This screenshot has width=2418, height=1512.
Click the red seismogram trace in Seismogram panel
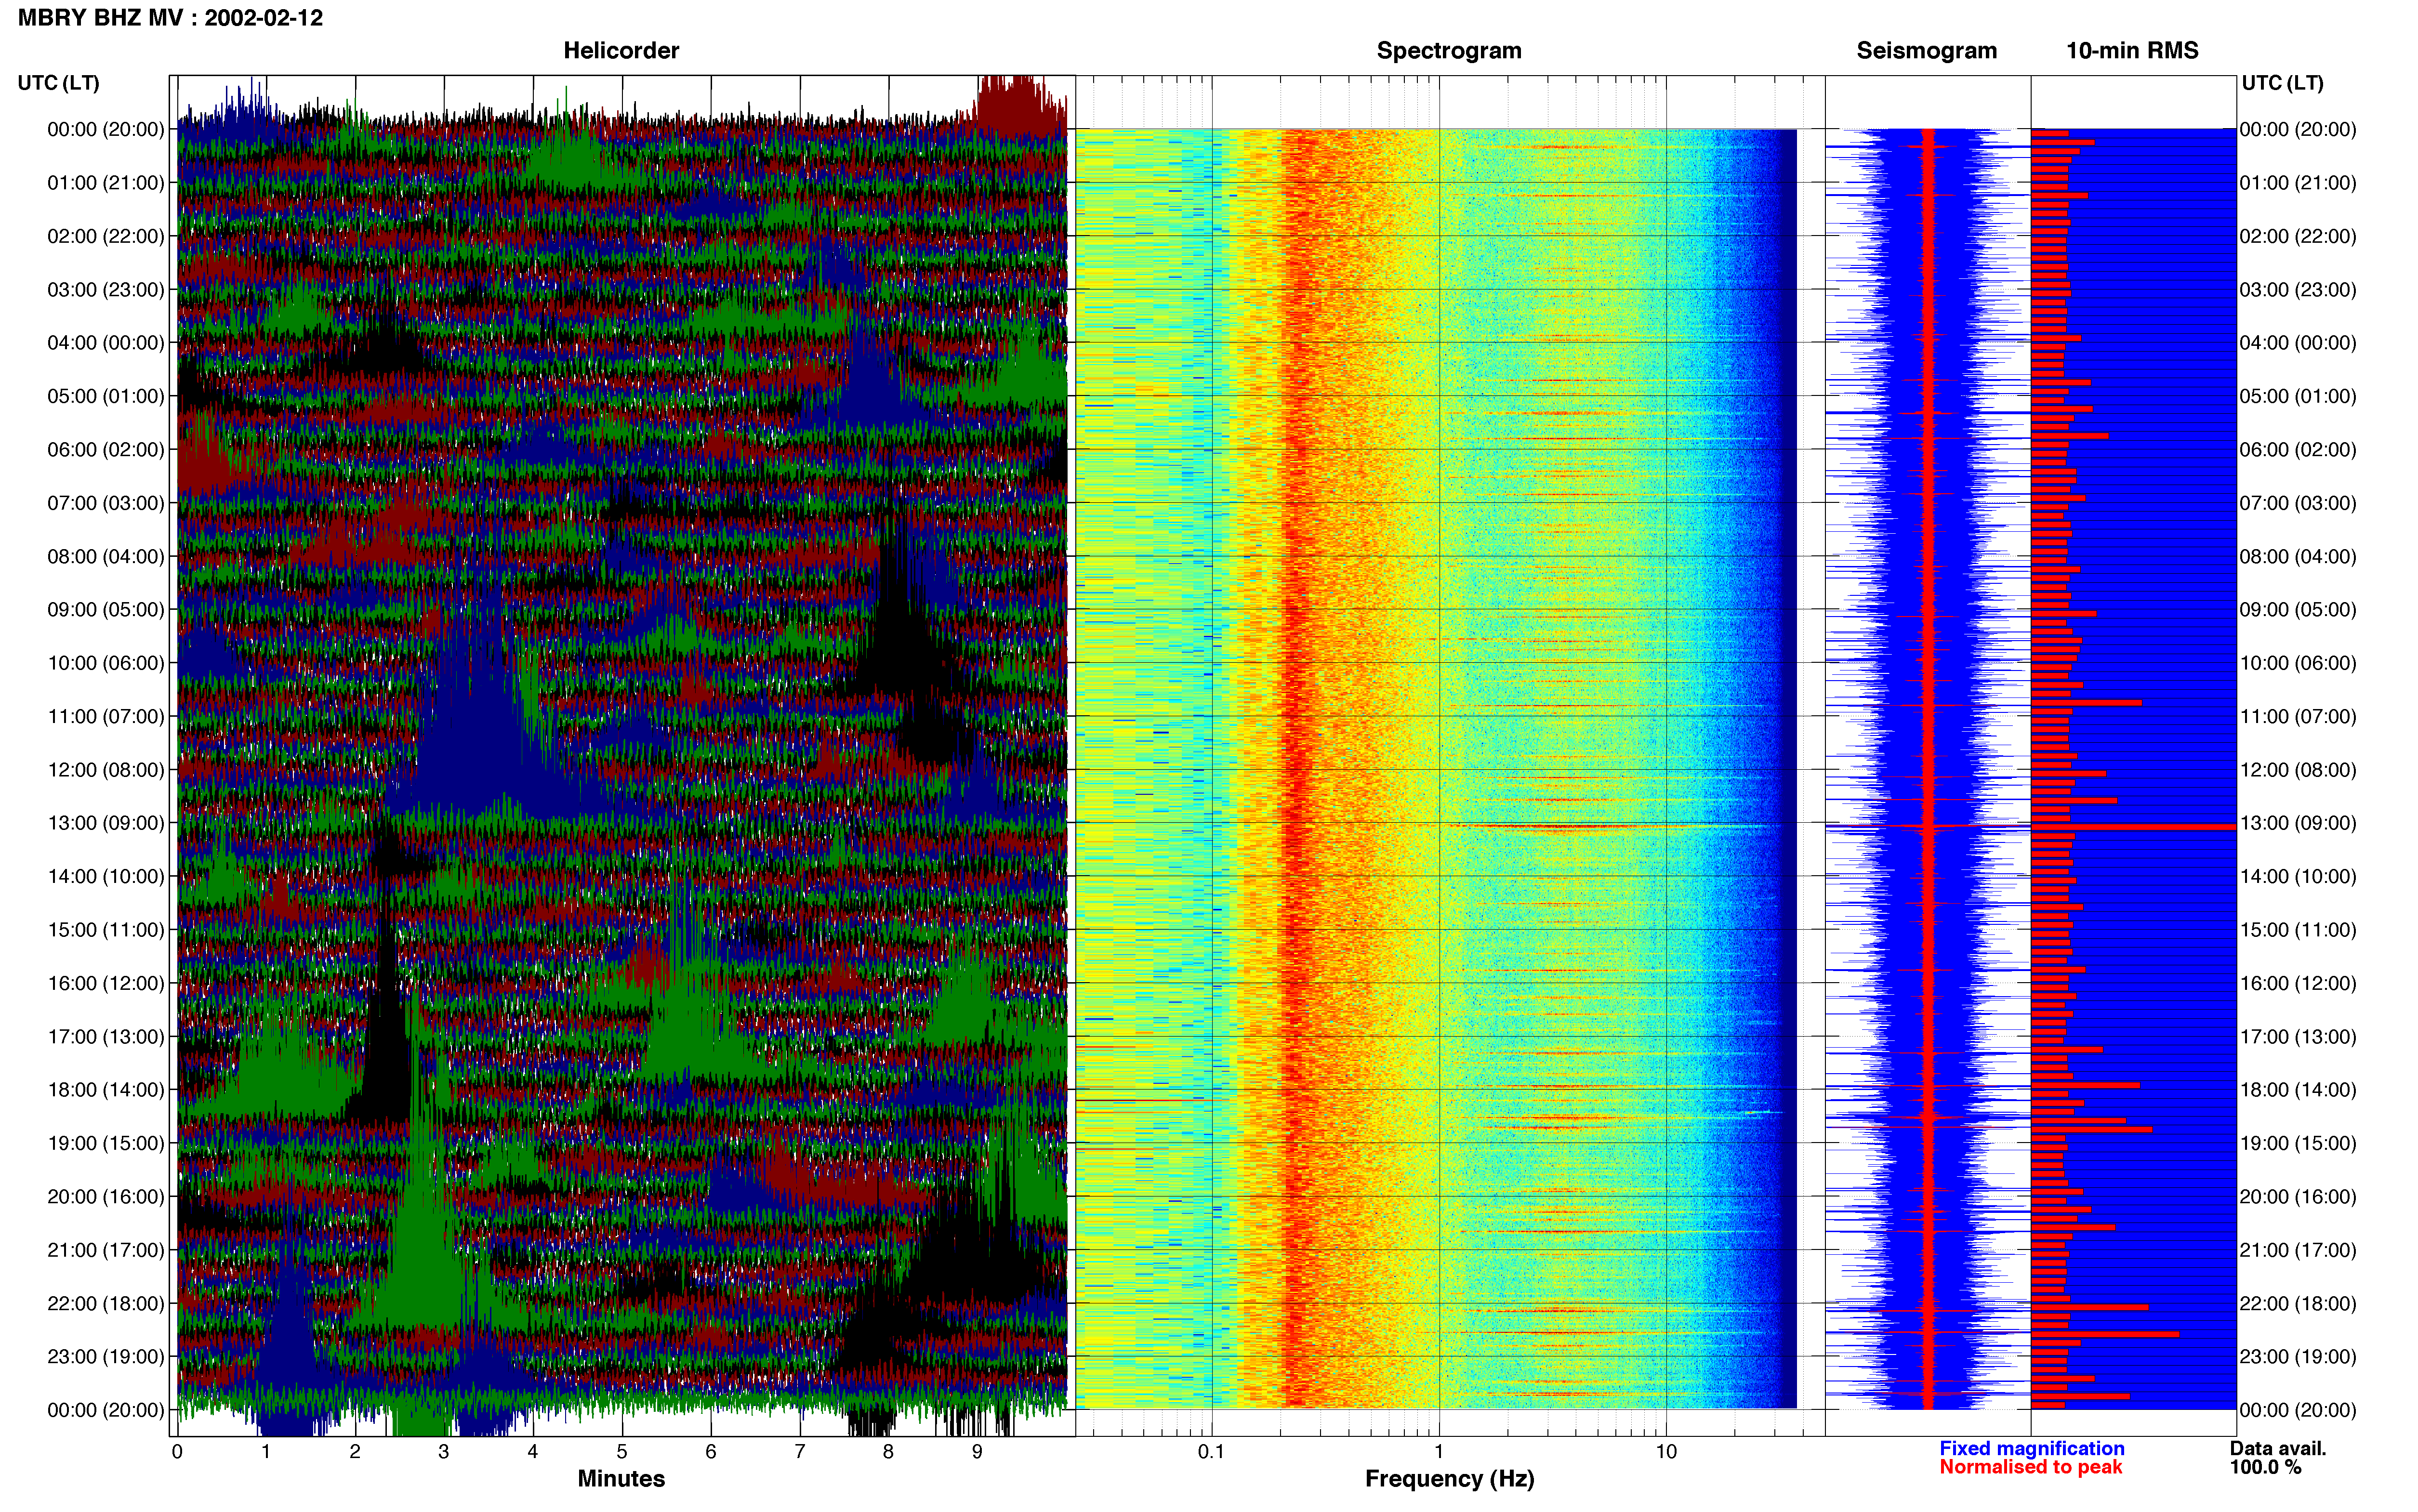coord(1928,768)
